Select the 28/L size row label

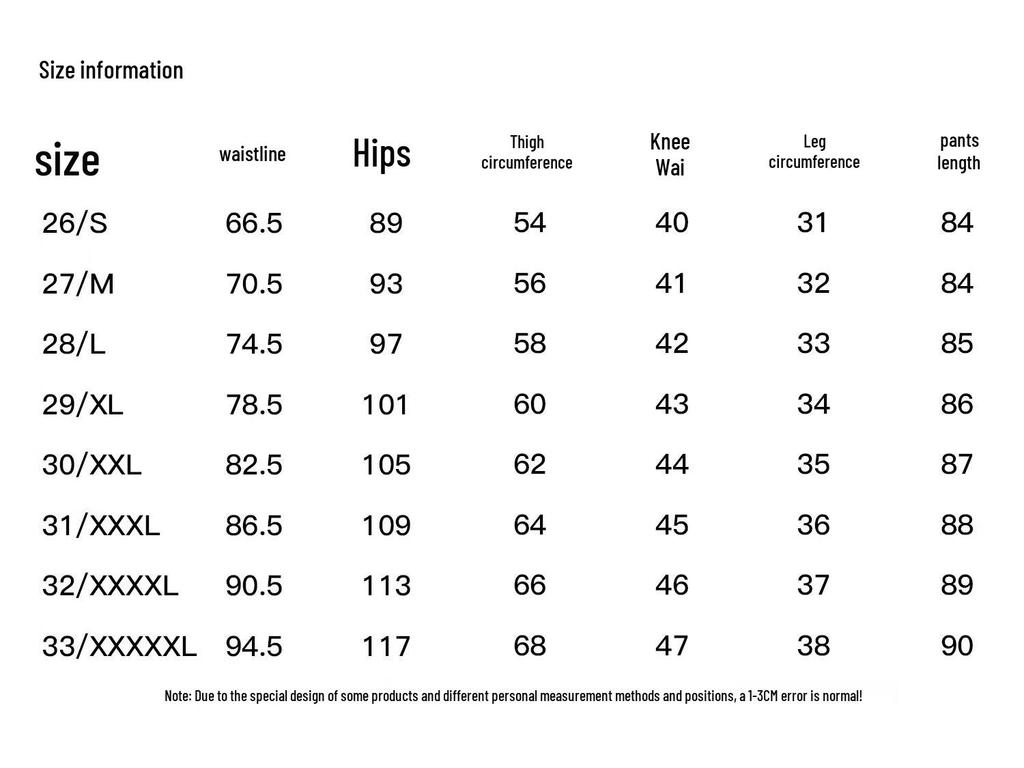[74, 344]
